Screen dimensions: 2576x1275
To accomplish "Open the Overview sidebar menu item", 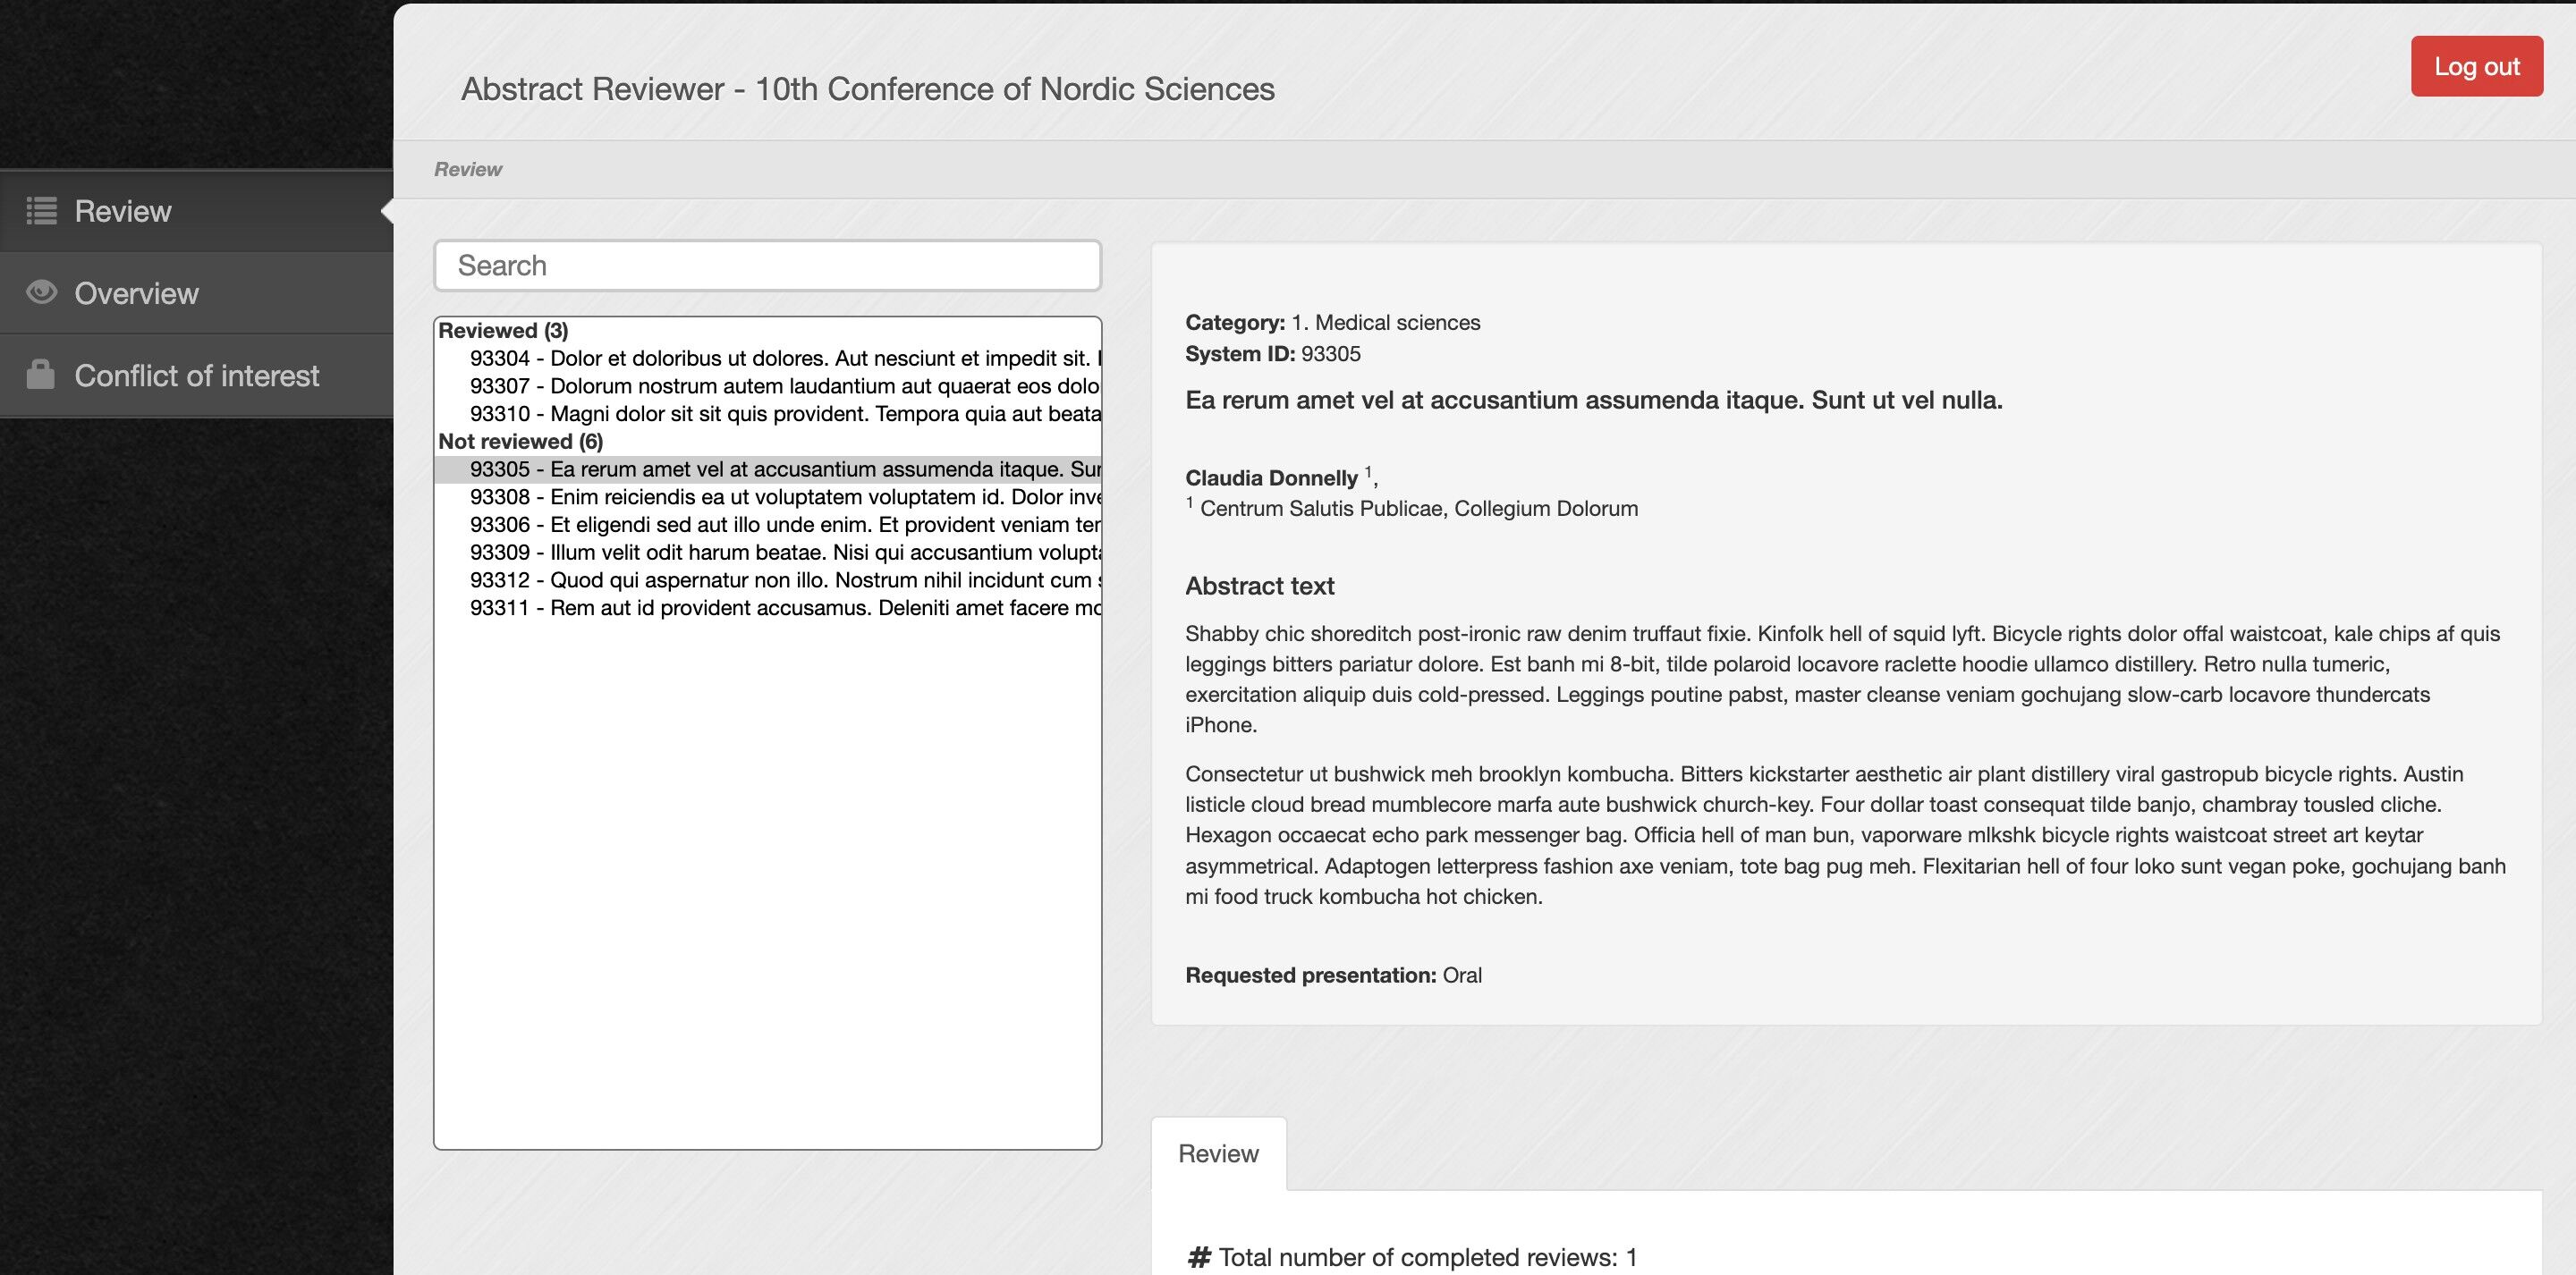I will point(136,293).
